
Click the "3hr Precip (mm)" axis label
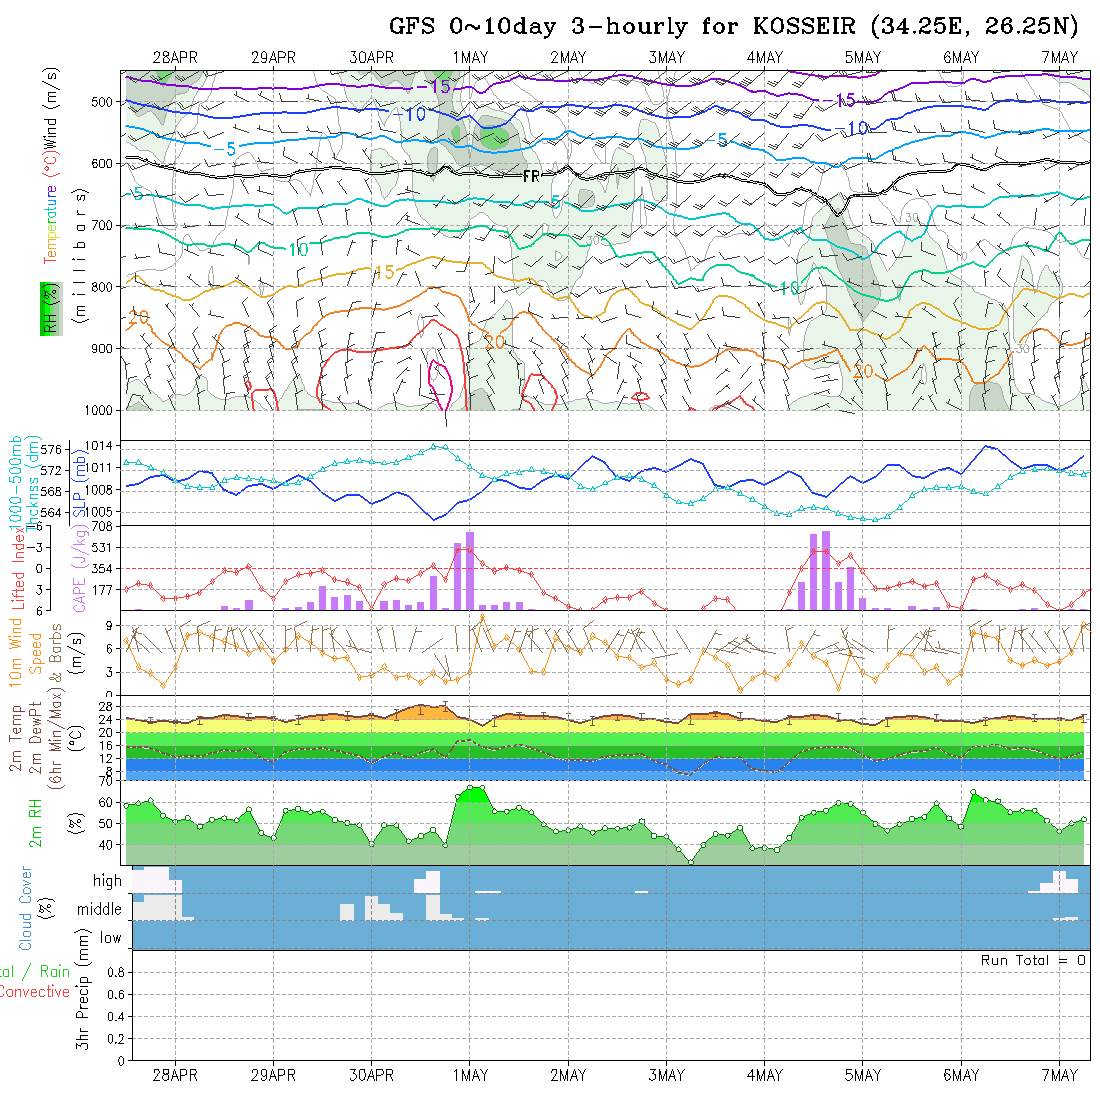coord(85,1003)
